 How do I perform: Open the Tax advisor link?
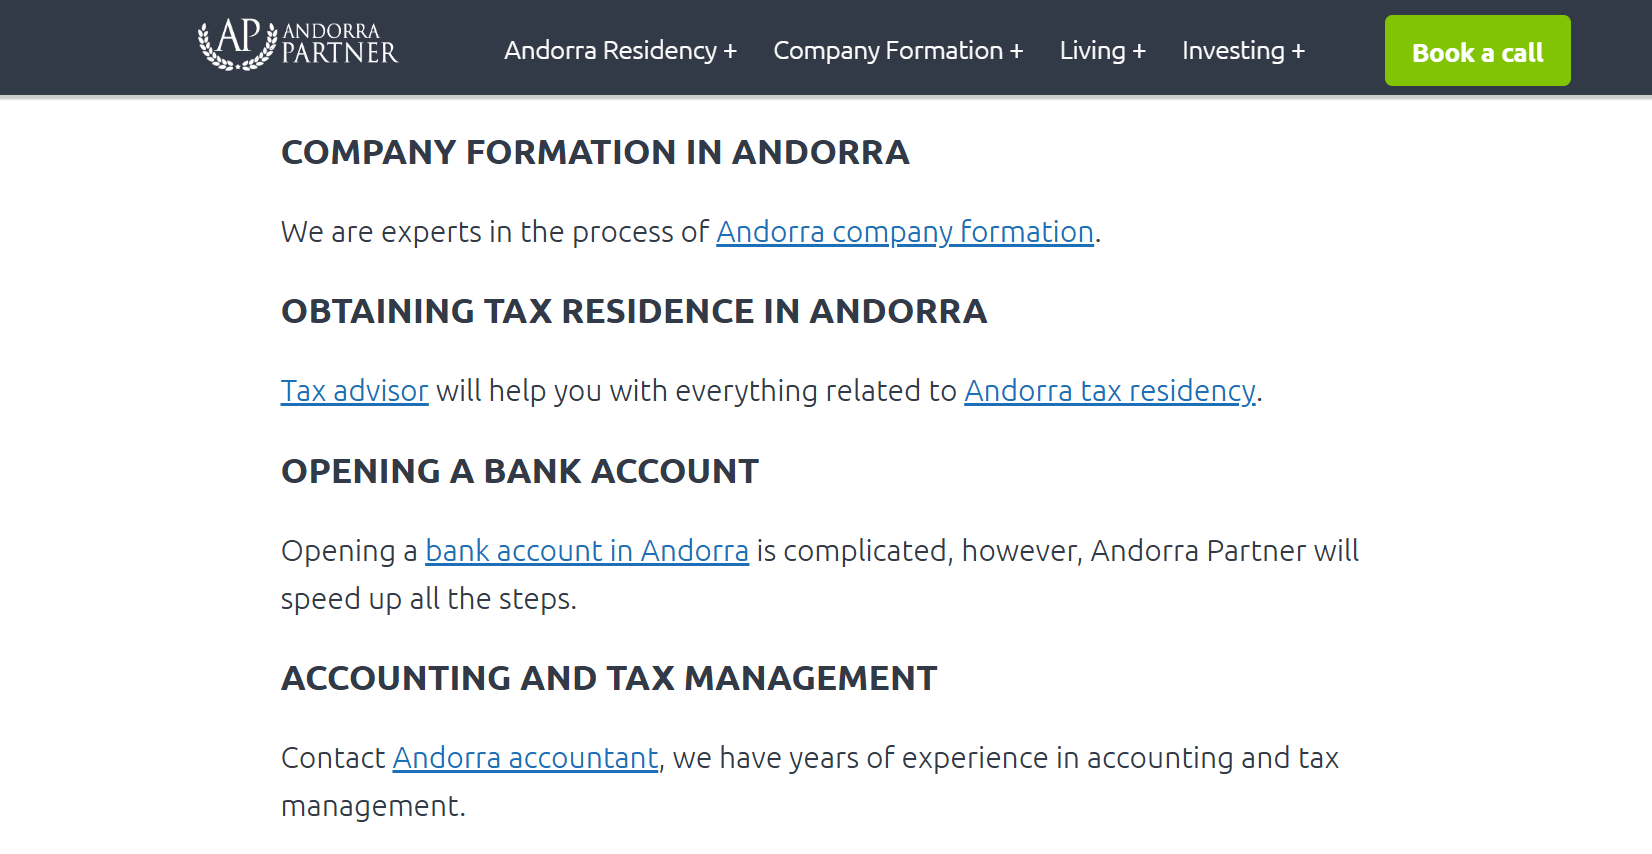point(354,391)
